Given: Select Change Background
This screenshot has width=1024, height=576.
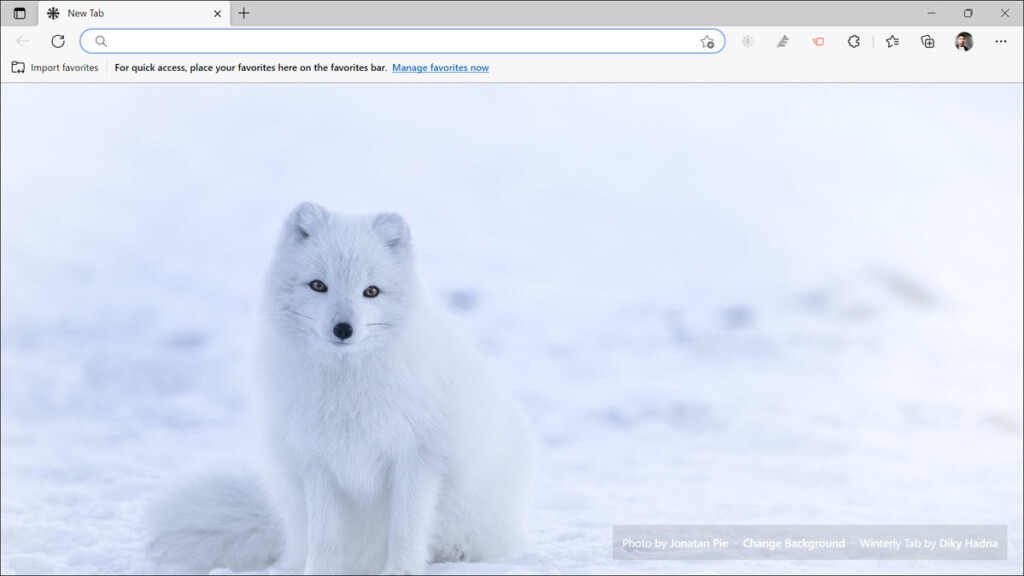Looking at the screenshot, I should click(794, 543).
